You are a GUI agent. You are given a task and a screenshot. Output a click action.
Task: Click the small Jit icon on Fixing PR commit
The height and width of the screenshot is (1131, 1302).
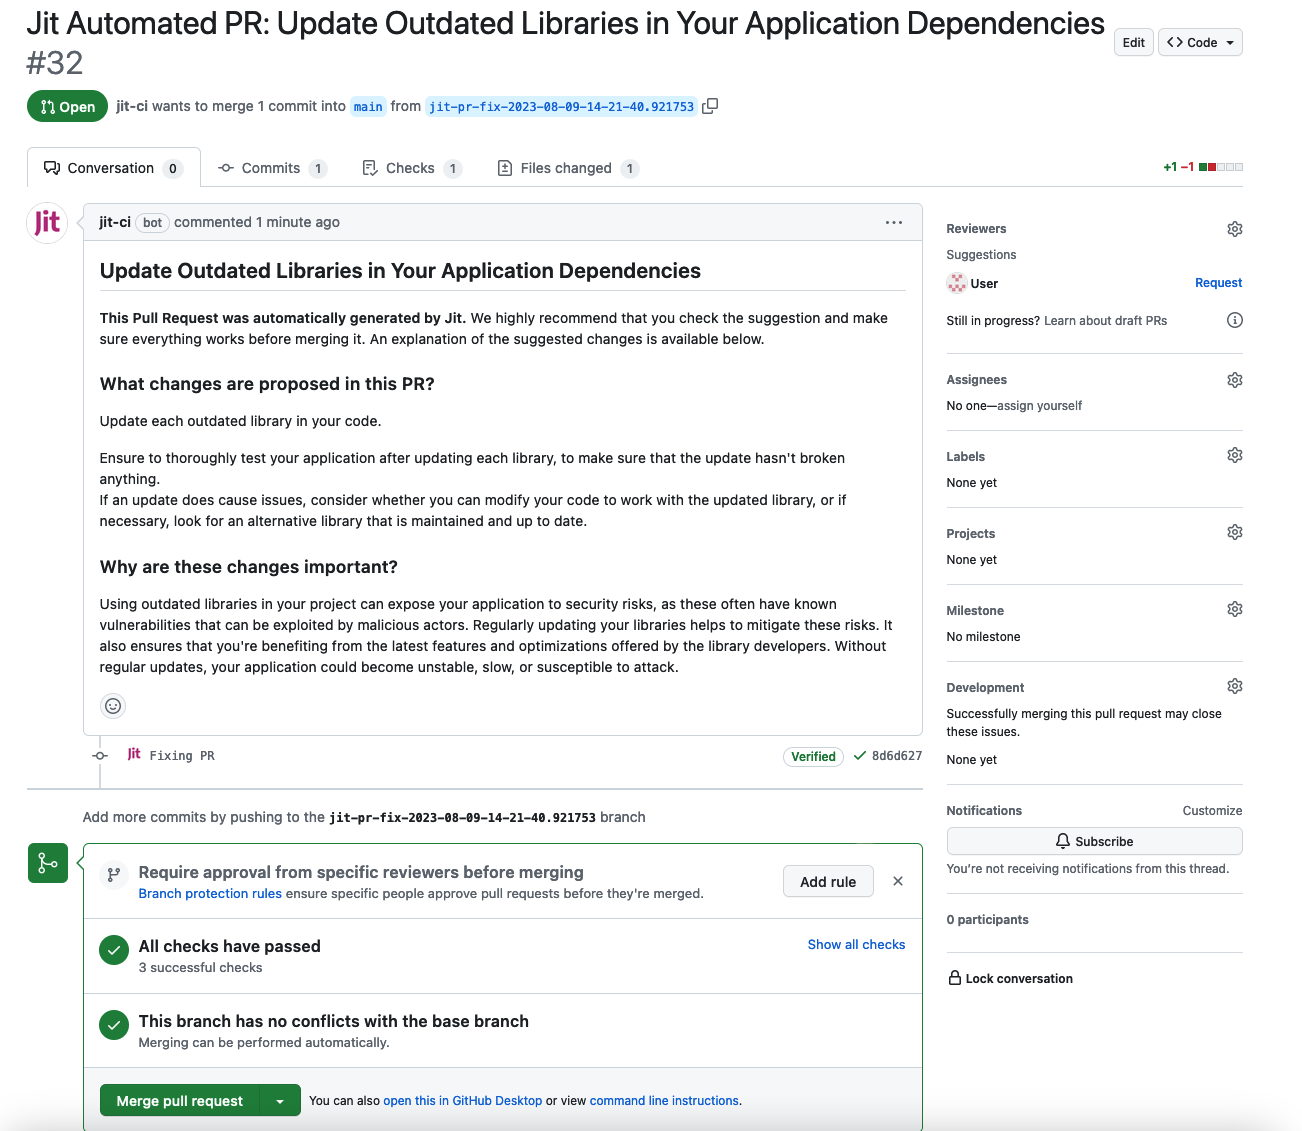pyautogui.click(x=134, y=754)
